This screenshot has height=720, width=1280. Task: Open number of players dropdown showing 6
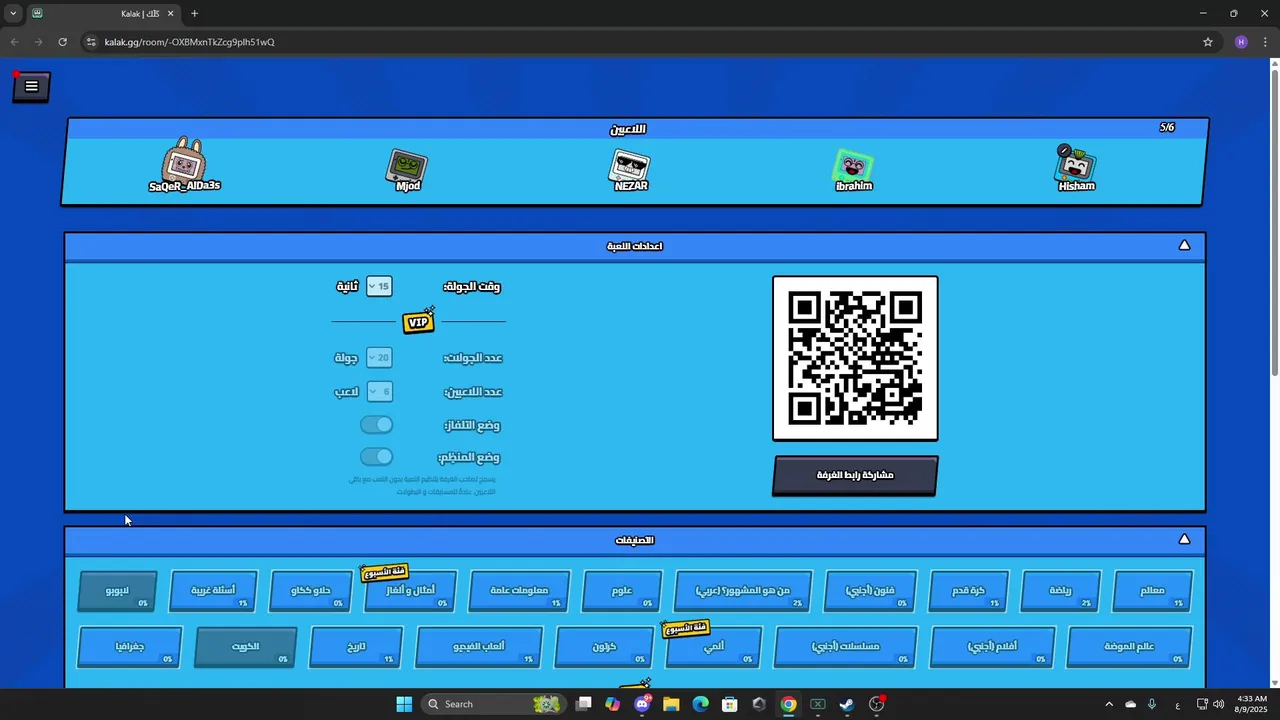pyautogui.click(x=379, y=391)
